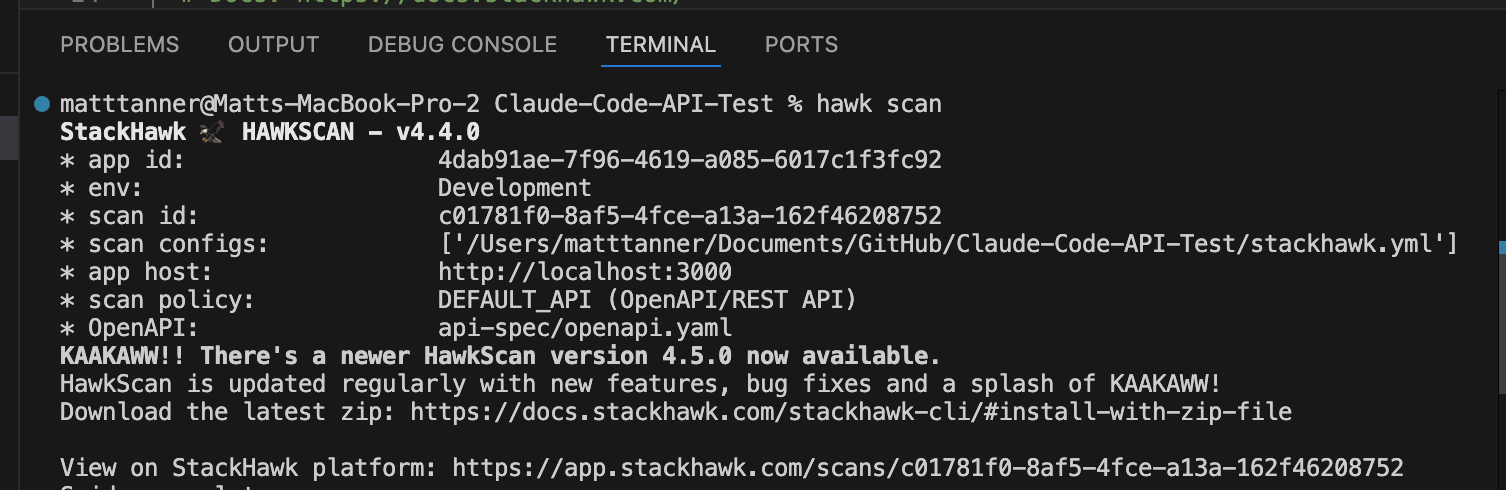Viewport: 1506px width, 490px height.
Task: Click the scan id value starting with c01781f0
Action: 690,216
